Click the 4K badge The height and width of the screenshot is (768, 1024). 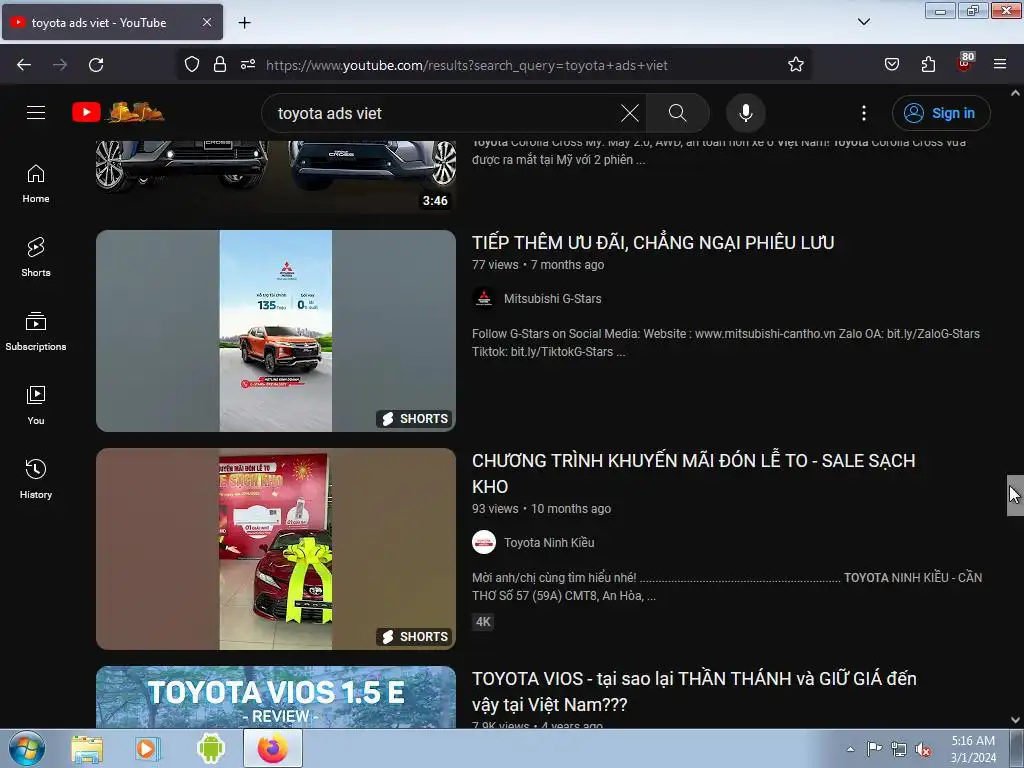483,622
